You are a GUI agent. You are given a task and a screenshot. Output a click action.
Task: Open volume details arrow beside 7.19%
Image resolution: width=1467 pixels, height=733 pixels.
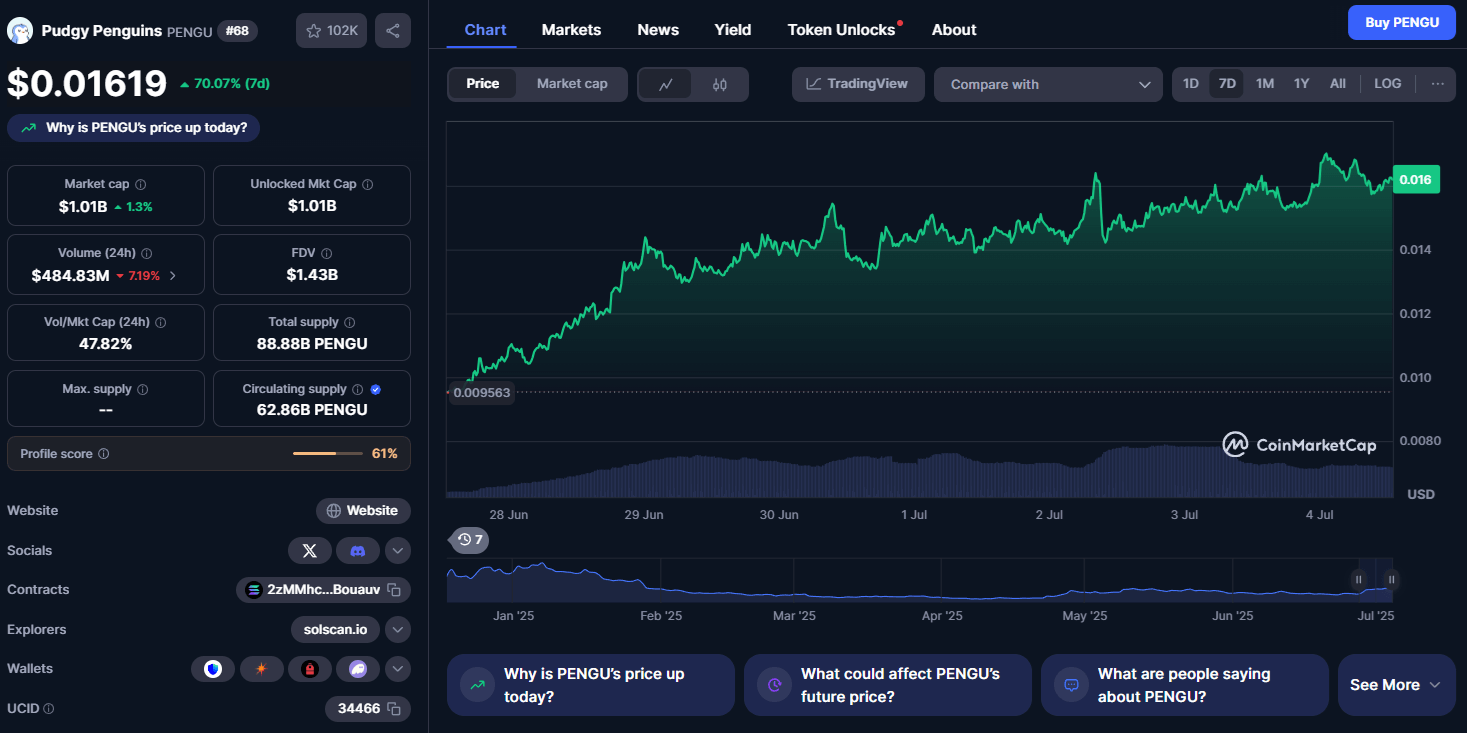tap(172, 276)
